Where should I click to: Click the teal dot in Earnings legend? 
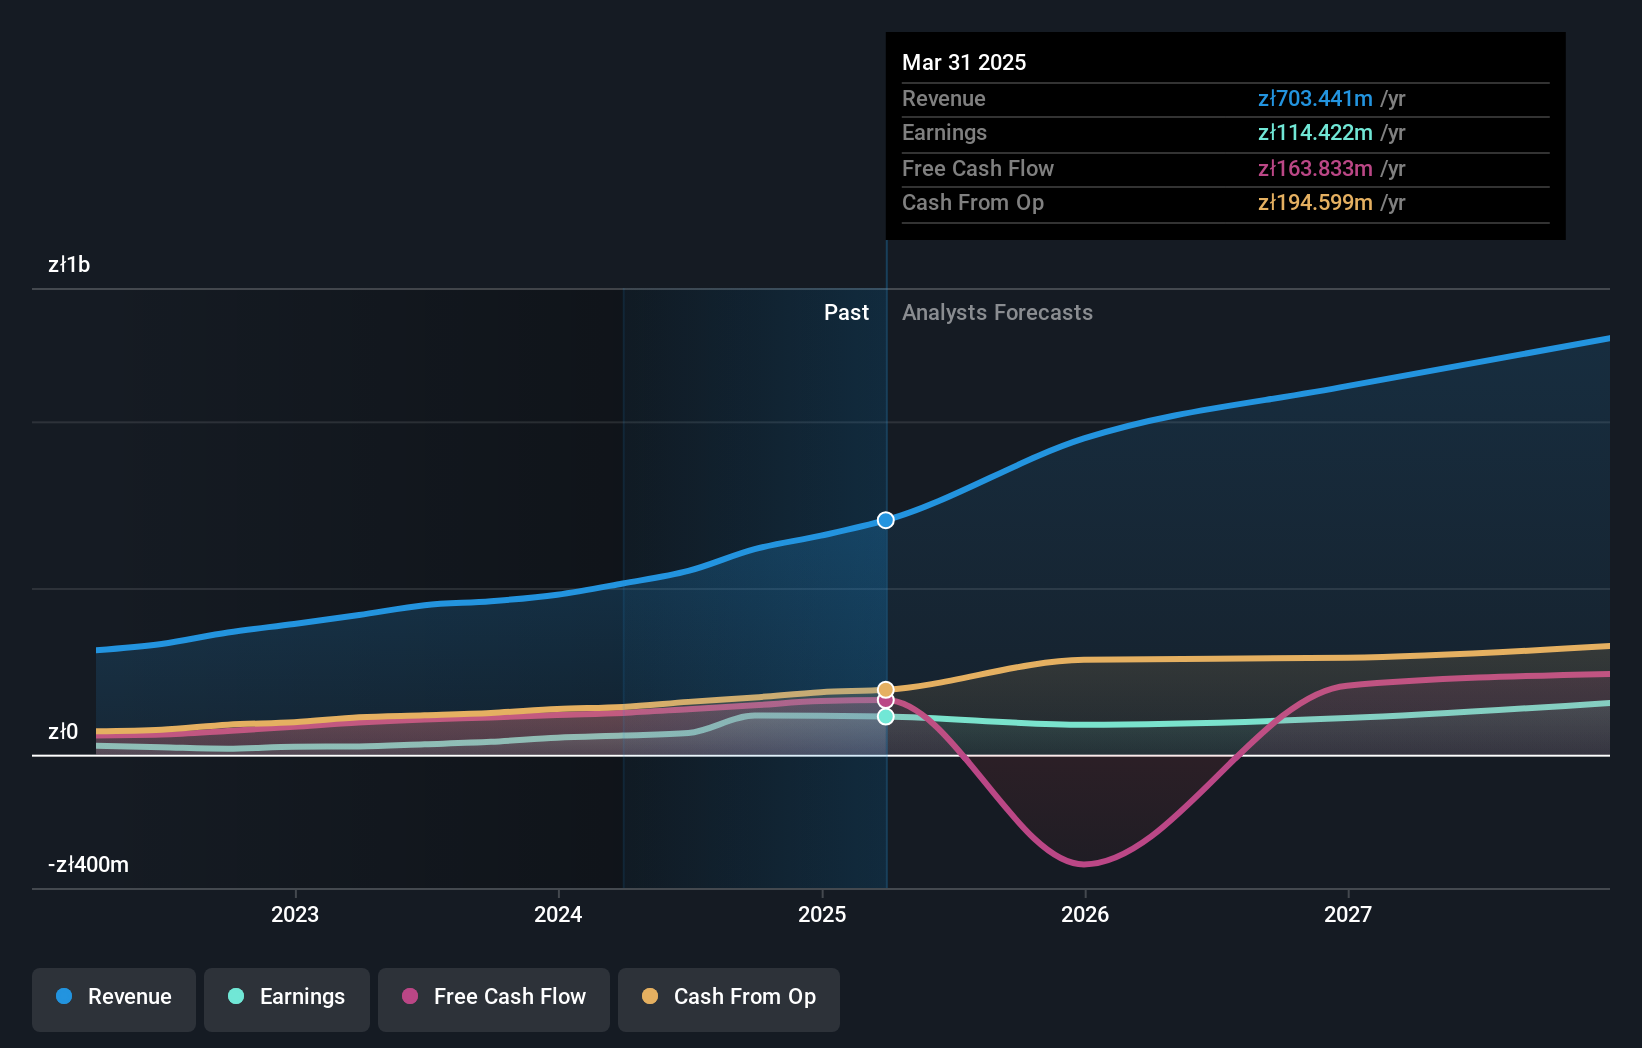(x=236, y=996)
